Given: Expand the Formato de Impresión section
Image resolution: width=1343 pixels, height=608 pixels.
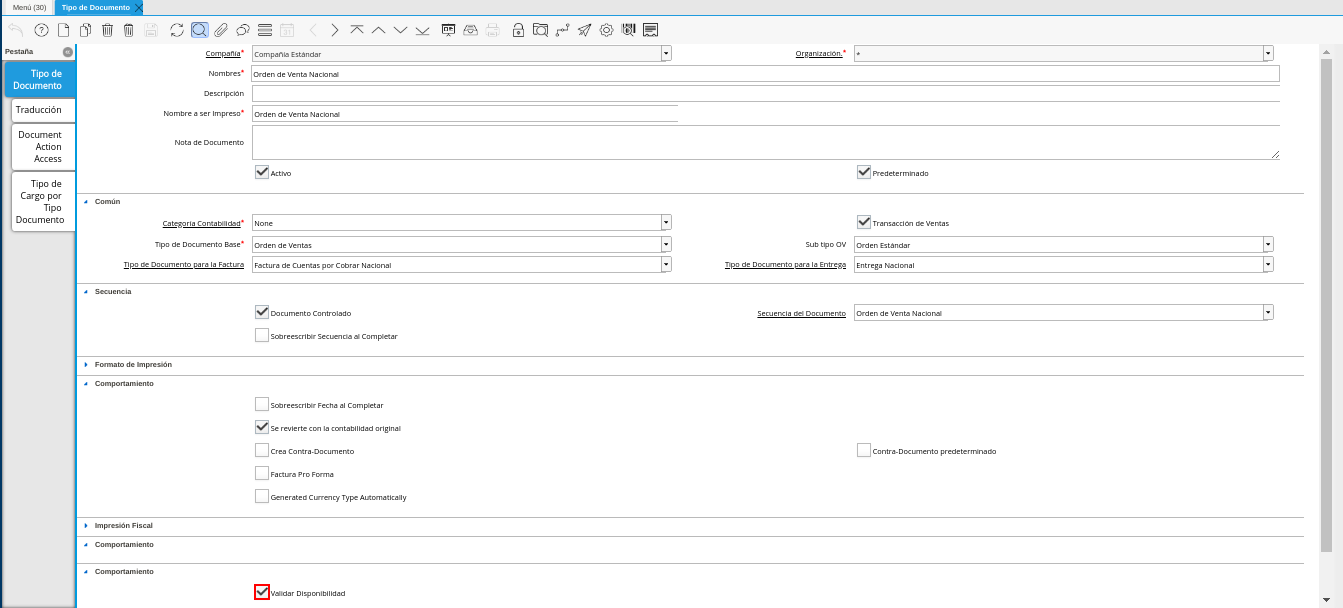Looking at the screenshot, I should coord(86,364).
